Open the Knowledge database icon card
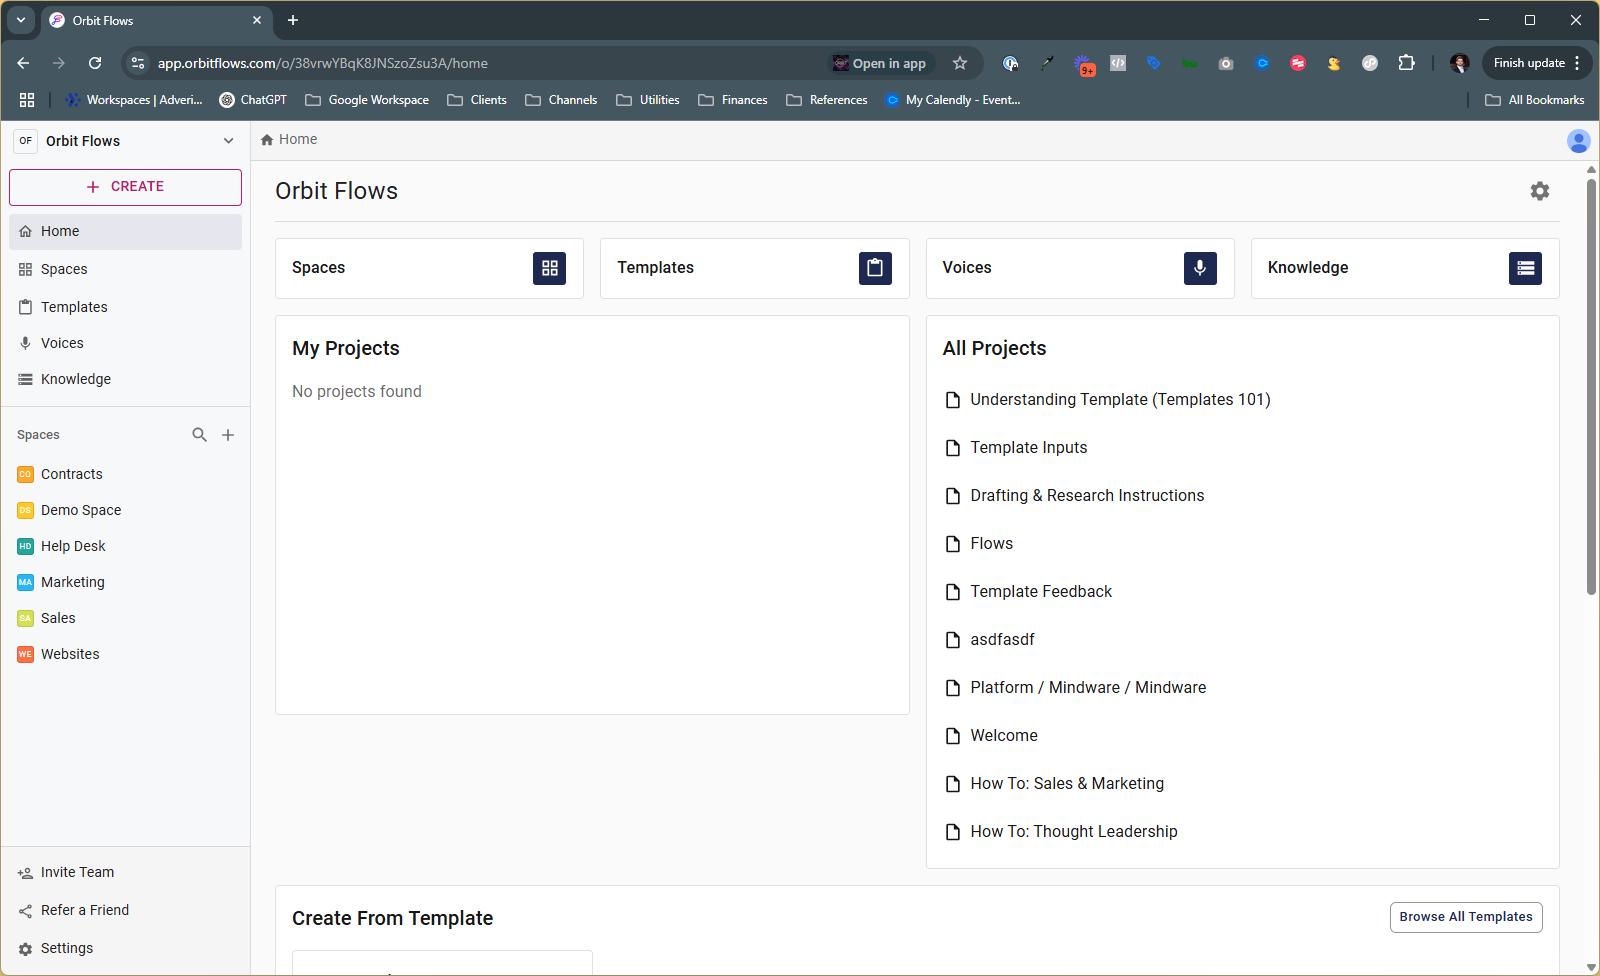Viewport: 1600px width, 976px height. click(1524, 268)
